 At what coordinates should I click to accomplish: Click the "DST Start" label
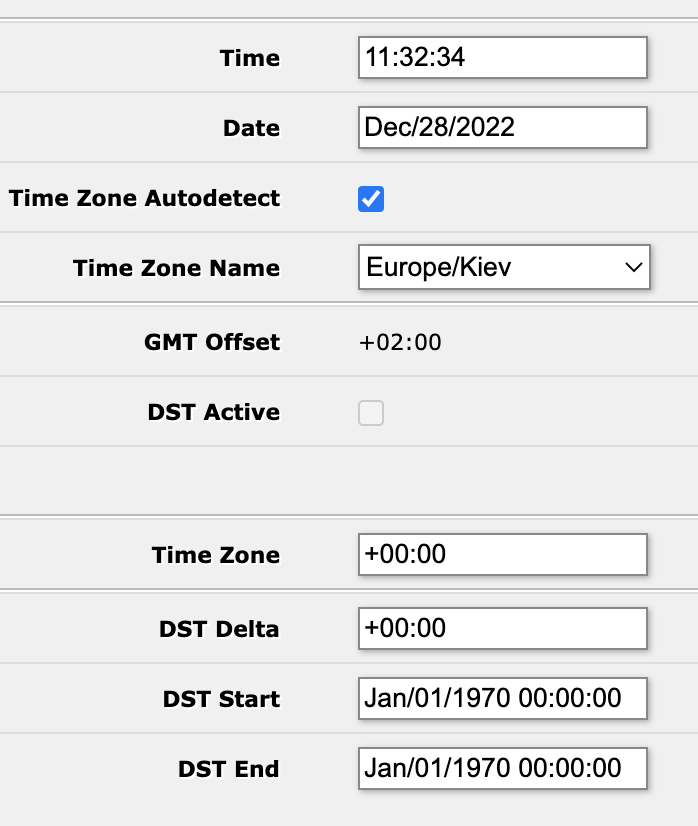pos(221,699)
